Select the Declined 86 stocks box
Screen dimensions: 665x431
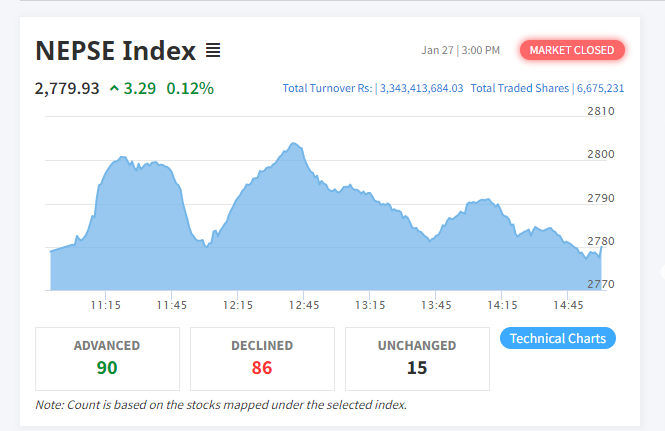pyautogui.click(x=262, y=358)
